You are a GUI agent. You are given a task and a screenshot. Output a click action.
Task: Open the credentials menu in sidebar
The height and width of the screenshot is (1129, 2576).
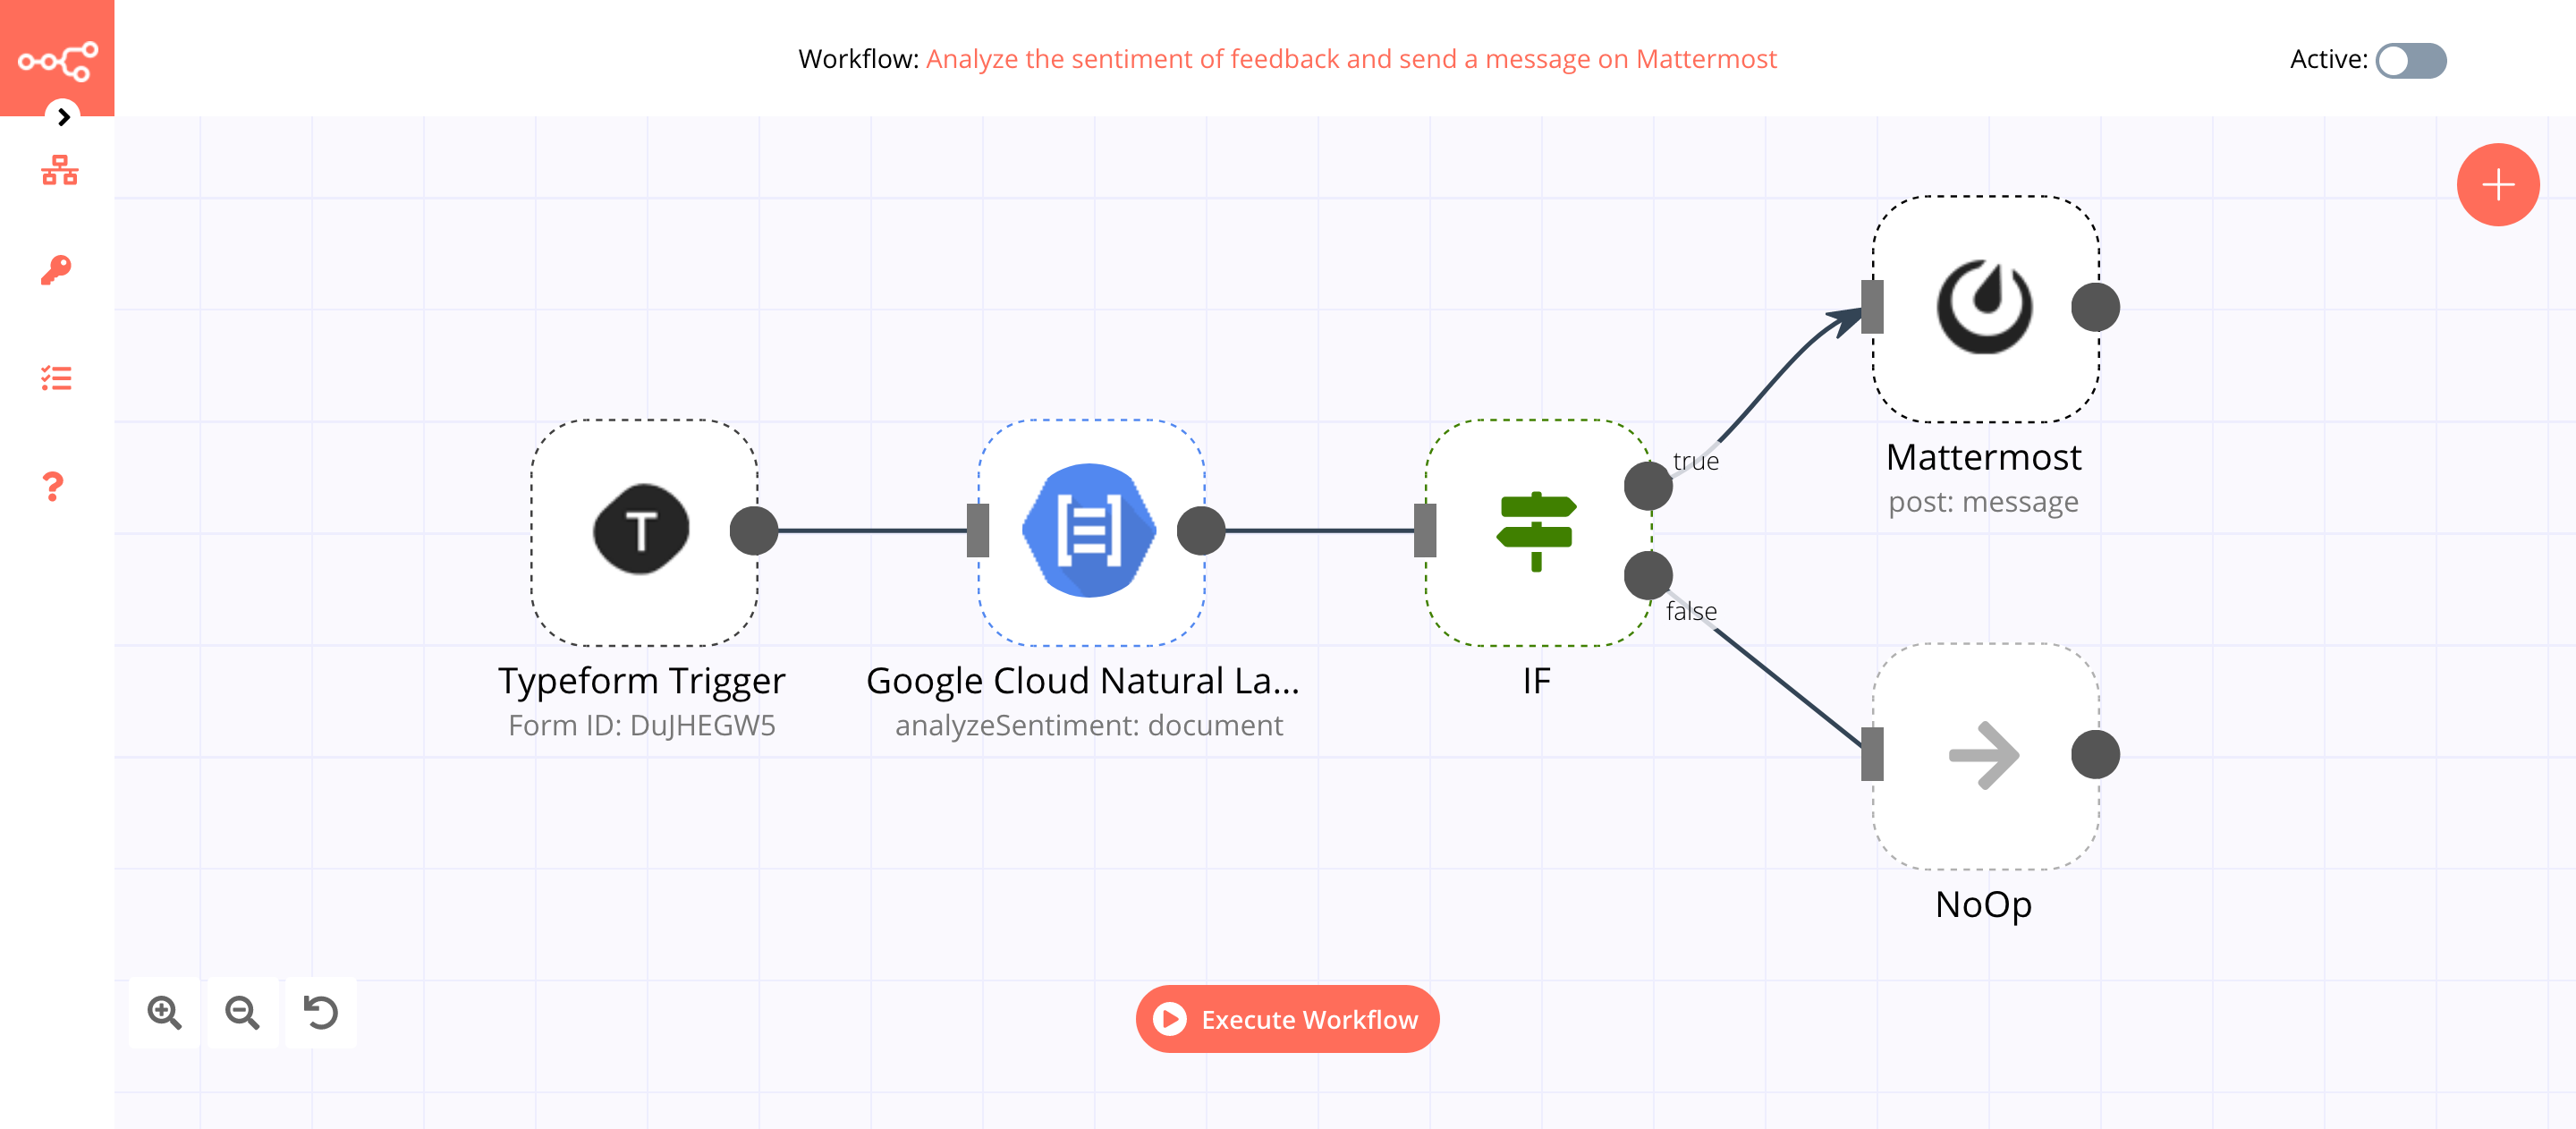point(57,269)
